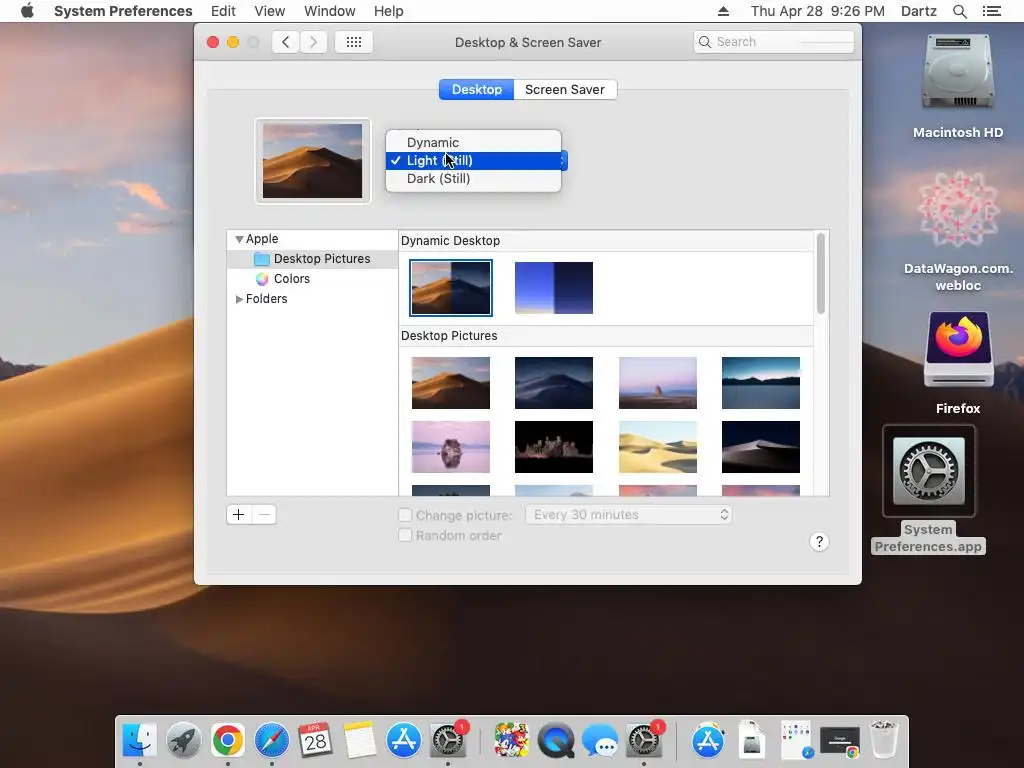Screen dimensions: 1024x768
Task: Select the dark night sand dune thumbnail
Action: pos(761,447)
